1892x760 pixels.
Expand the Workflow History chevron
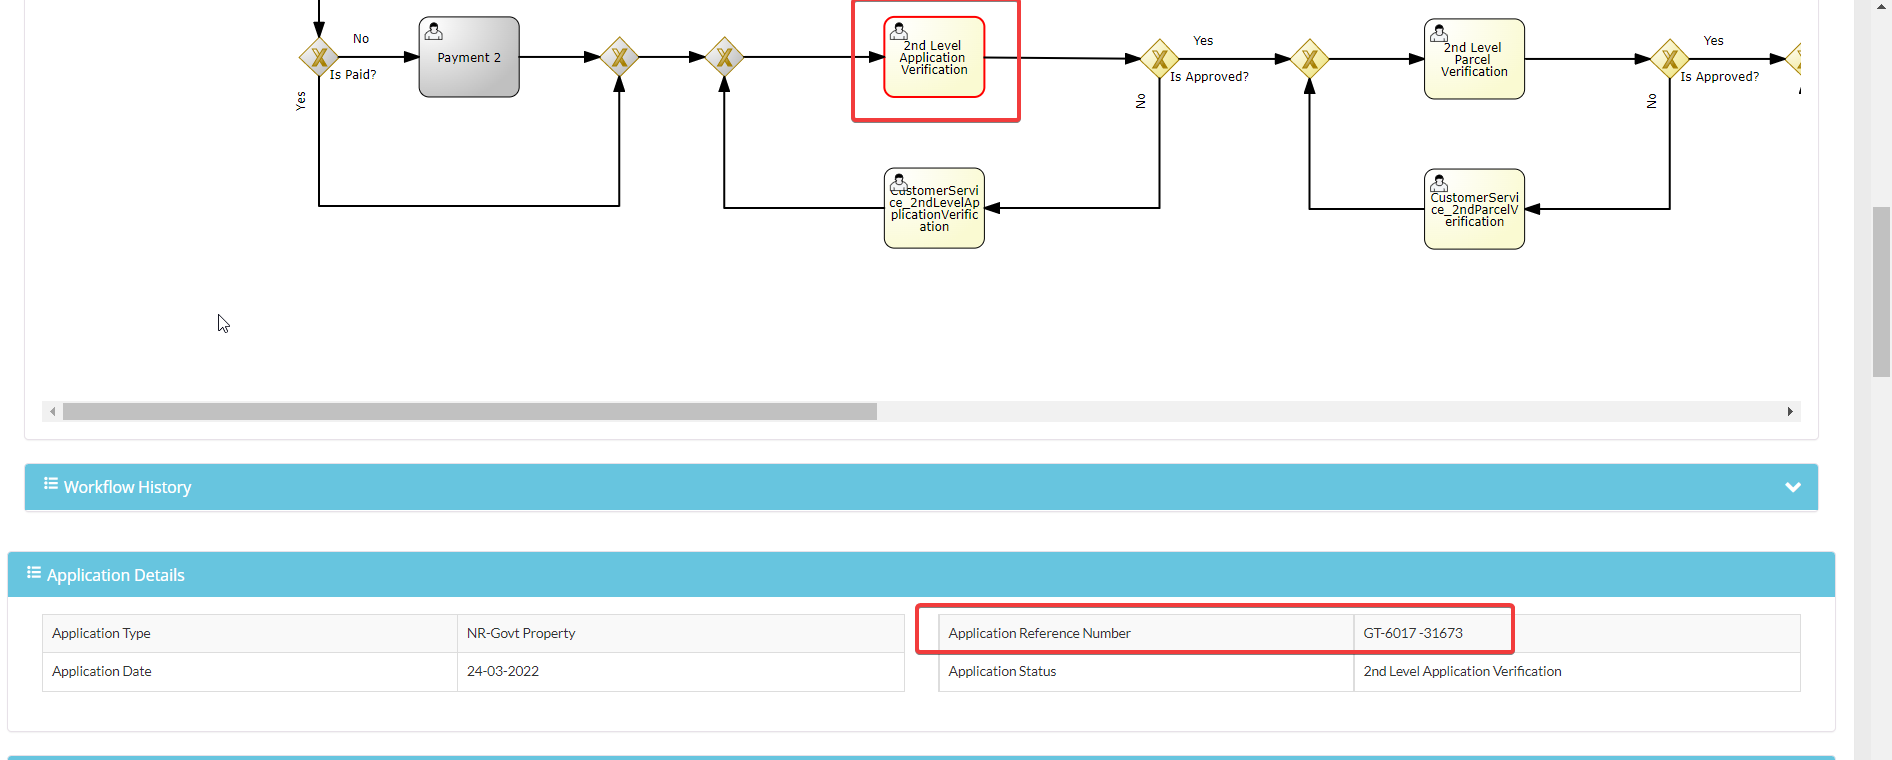click(1792, 487)
